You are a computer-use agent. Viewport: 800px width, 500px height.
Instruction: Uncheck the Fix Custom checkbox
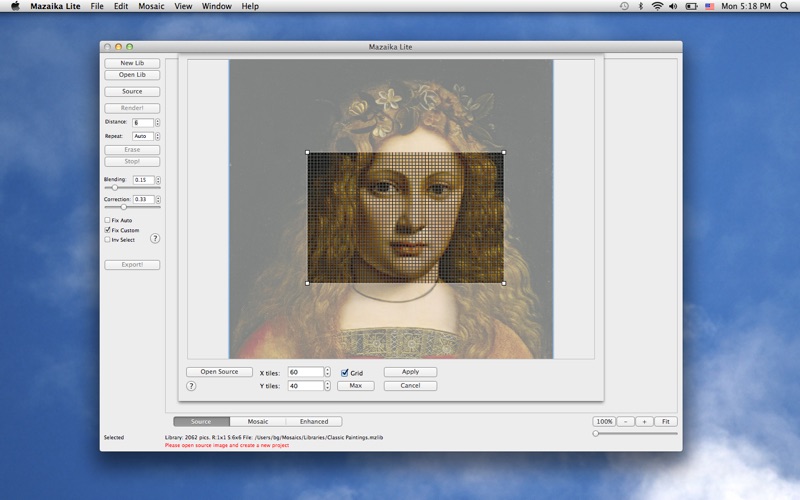pyautogui.click(x=108, y=230)
